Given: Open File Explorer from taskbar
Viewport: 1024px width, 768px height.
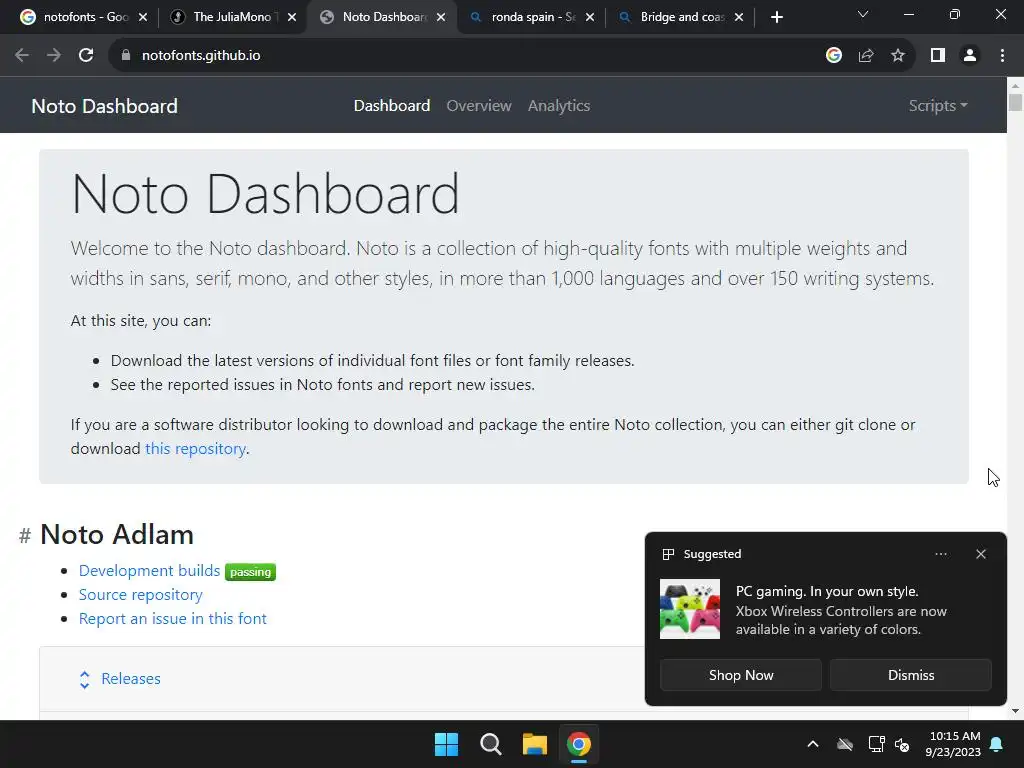Looking at the screenshot, I should pyautogui.click(x=535, y=744).
